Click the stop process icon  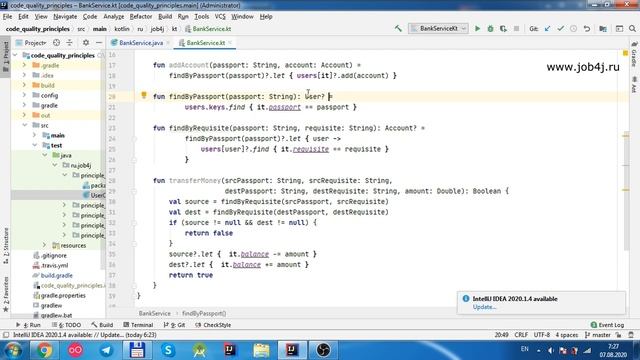coord(516,29)
